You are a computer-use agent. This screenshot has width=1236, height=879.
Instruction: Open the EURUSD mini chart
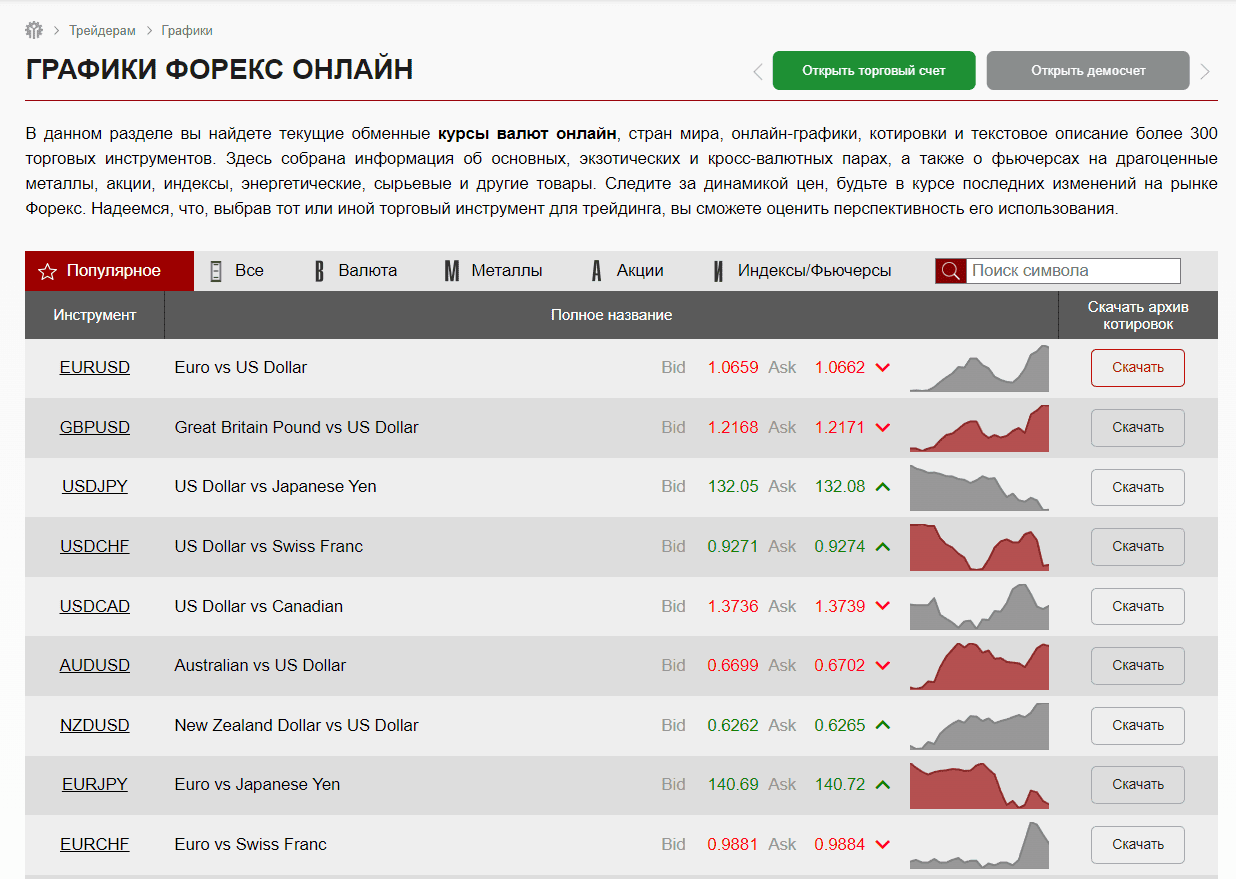(x=979, y=368)
